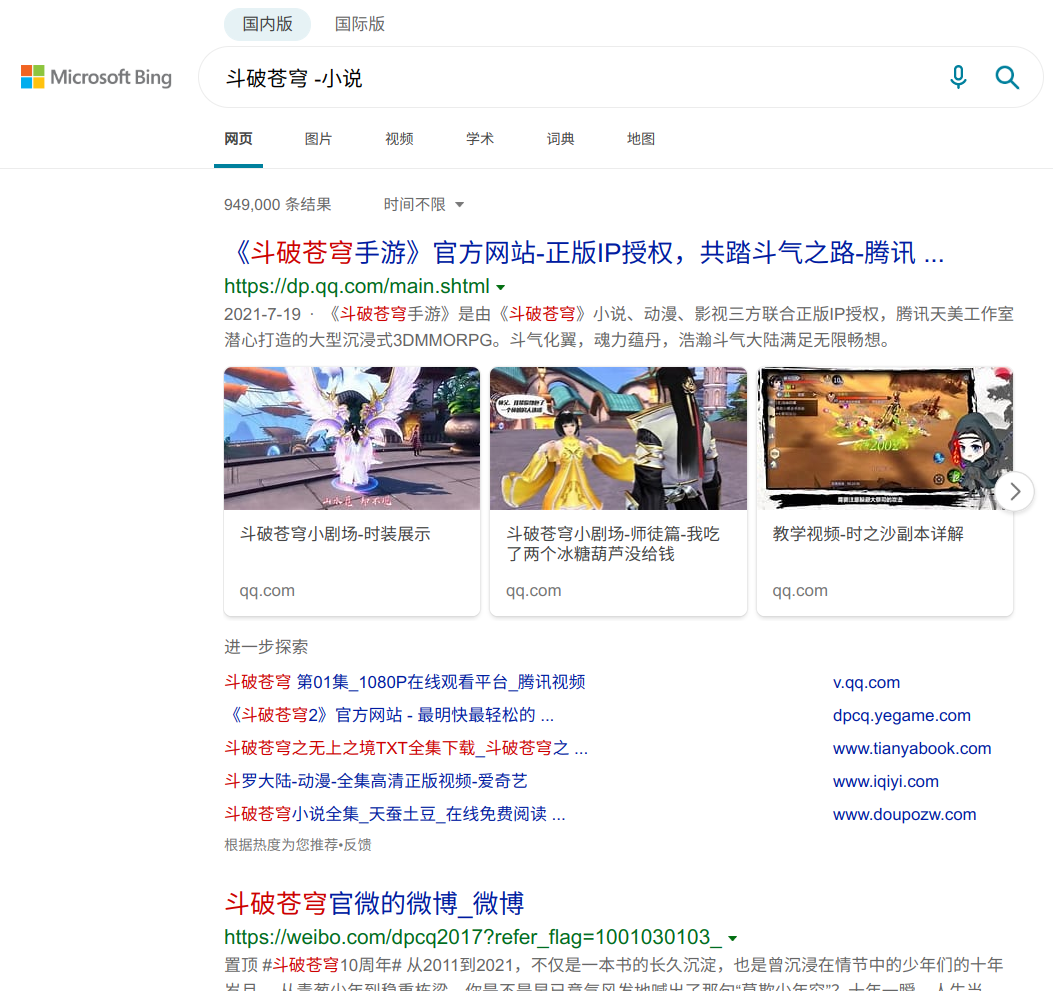Click the 949,000 条结果 count text

coord(277,204)
